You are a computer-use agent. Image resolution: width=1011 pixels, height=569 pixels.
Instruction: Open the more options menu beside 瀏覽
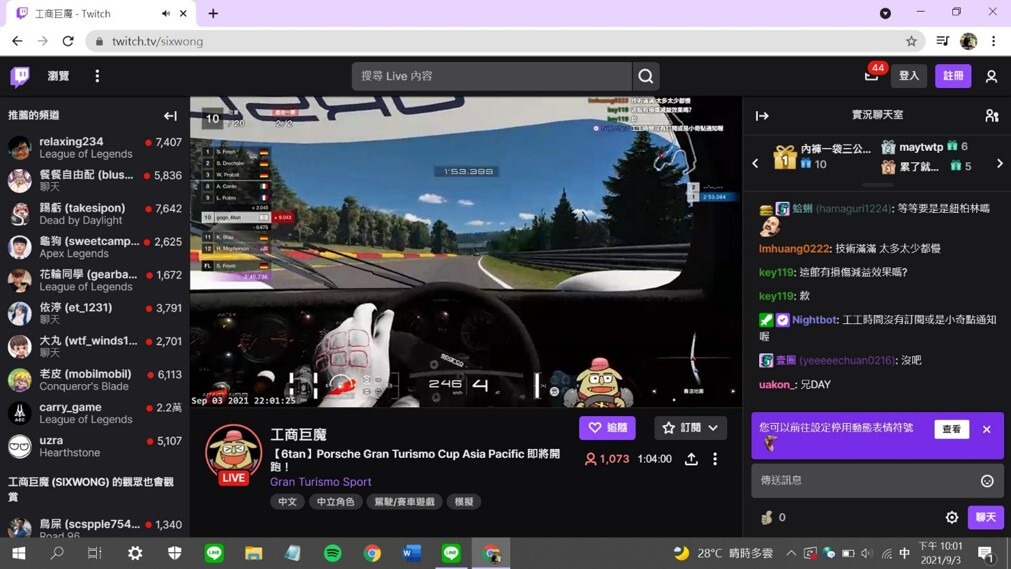pyautogui.click(x=97, y=76)
